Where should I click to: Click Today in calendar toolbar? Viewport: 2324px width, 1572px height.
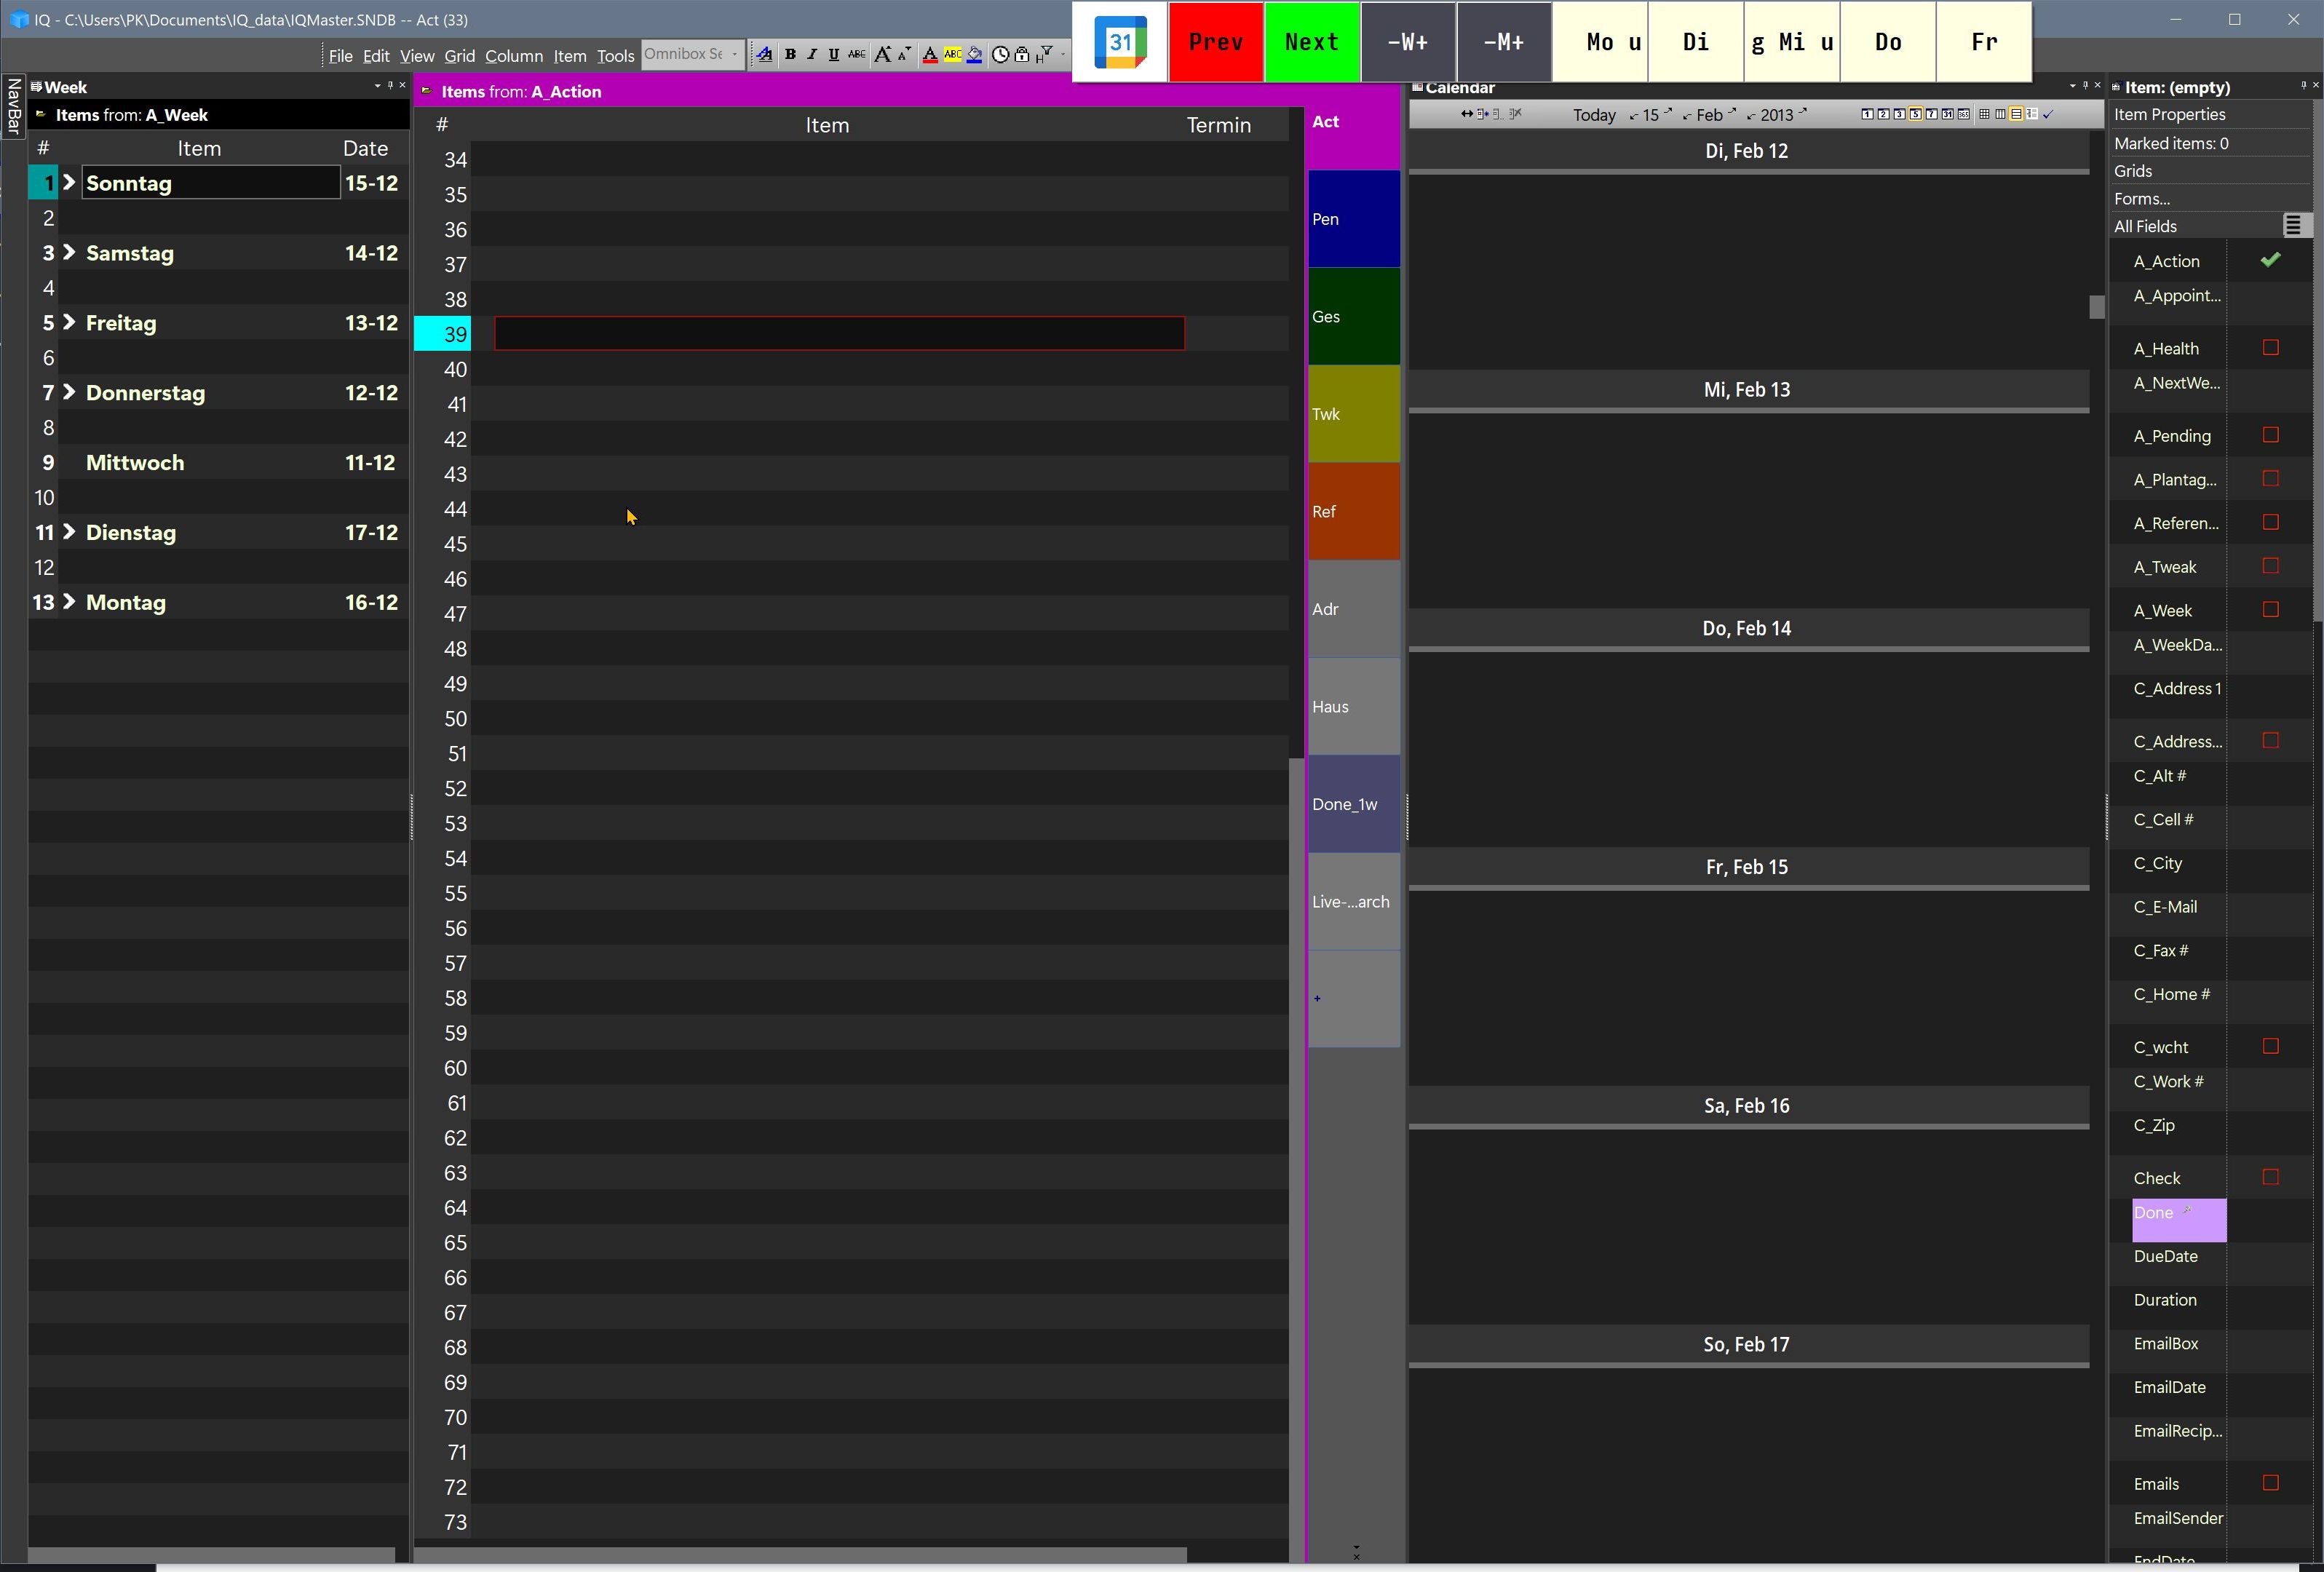[x=1593, y=115]
